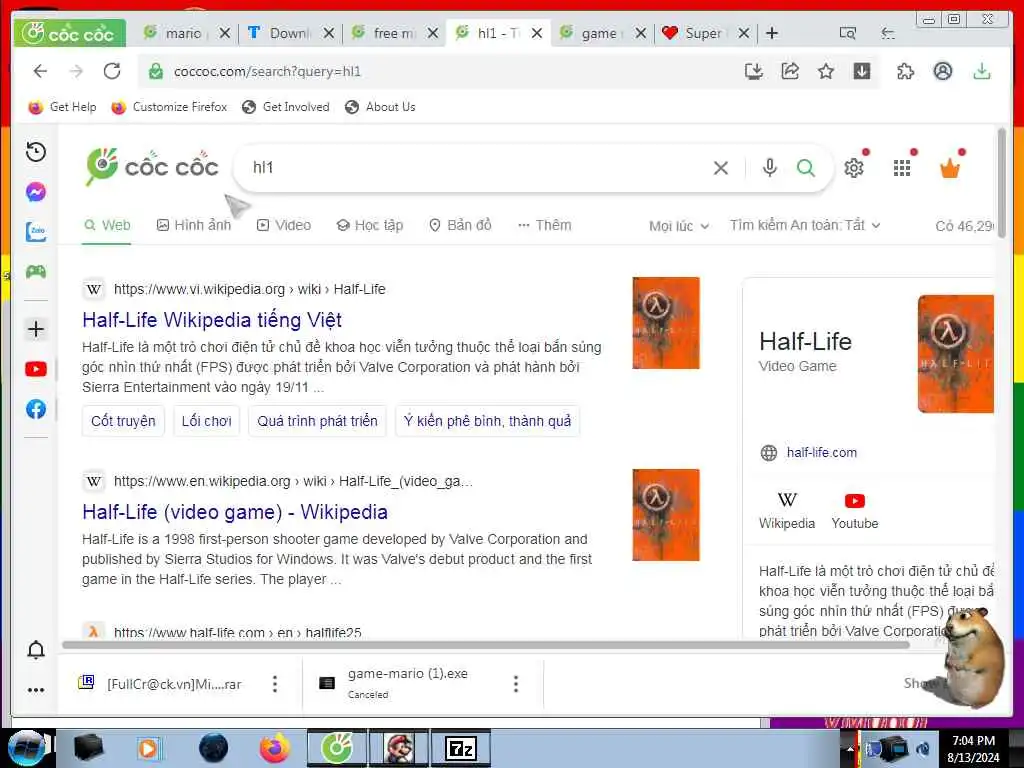1024x768 pixels.
Task: Open search settings gear
Action: pos(854,168)
